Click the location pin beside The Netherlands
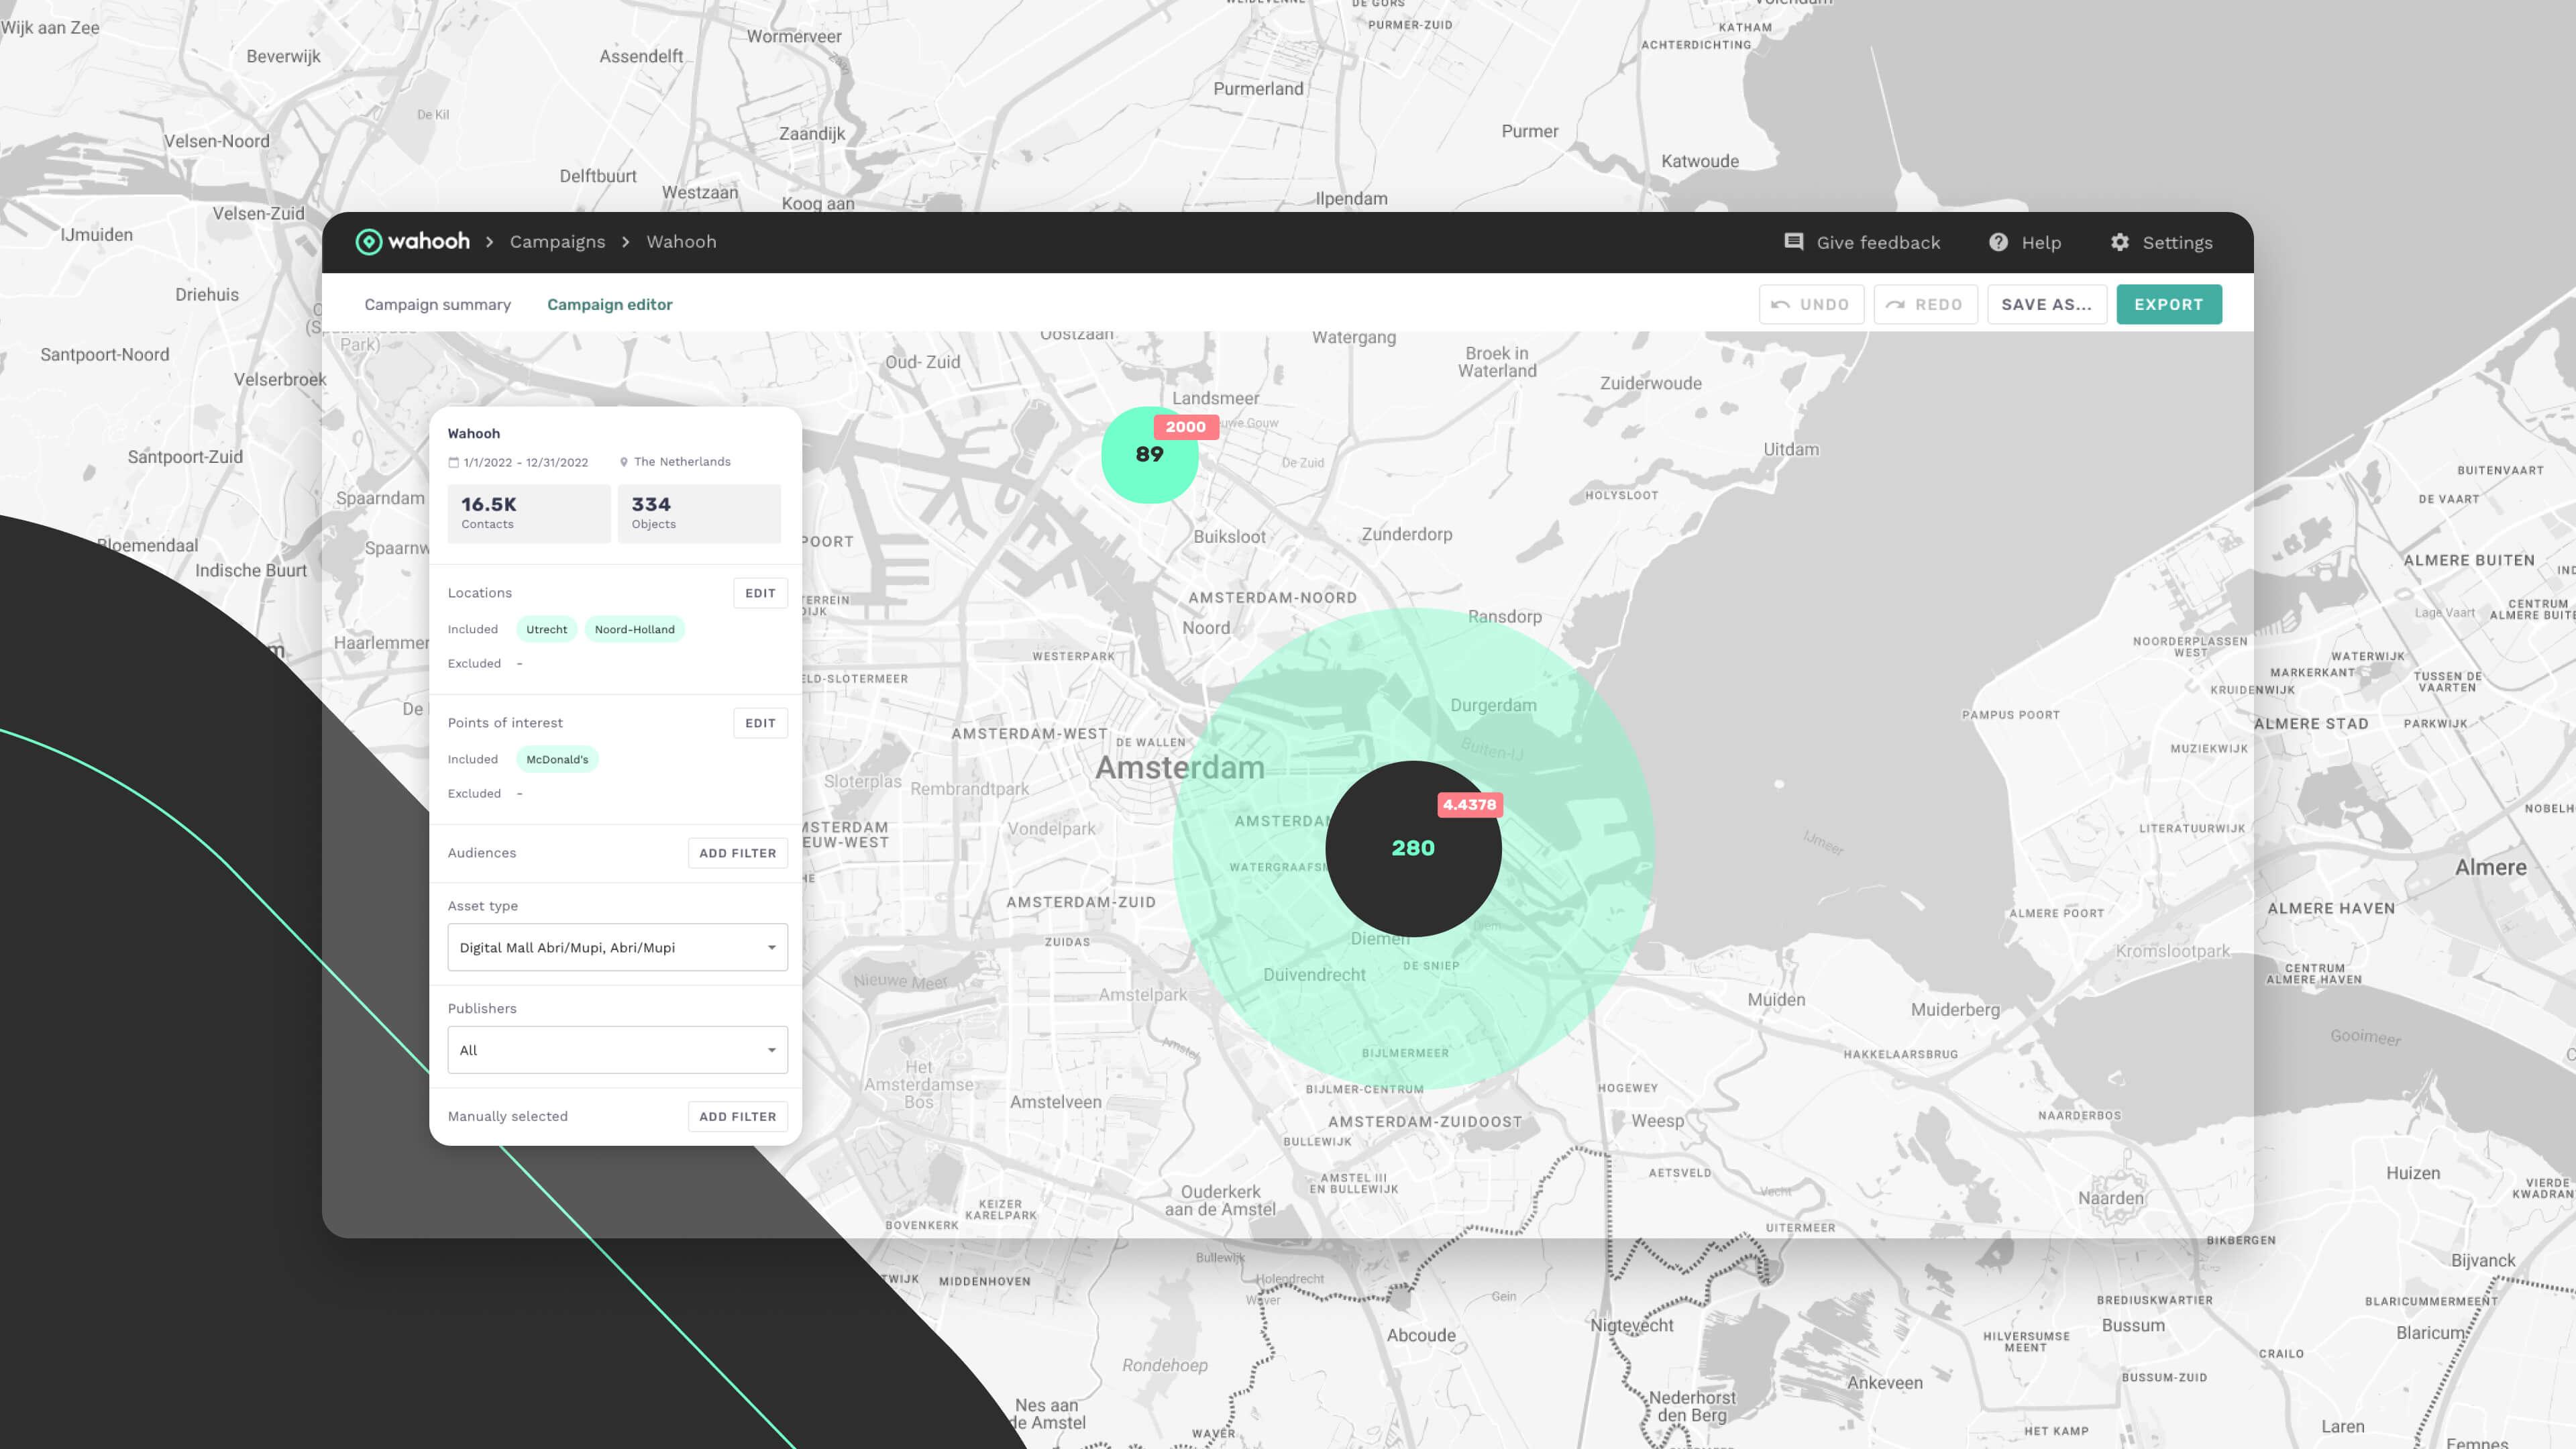 [624, 462]
